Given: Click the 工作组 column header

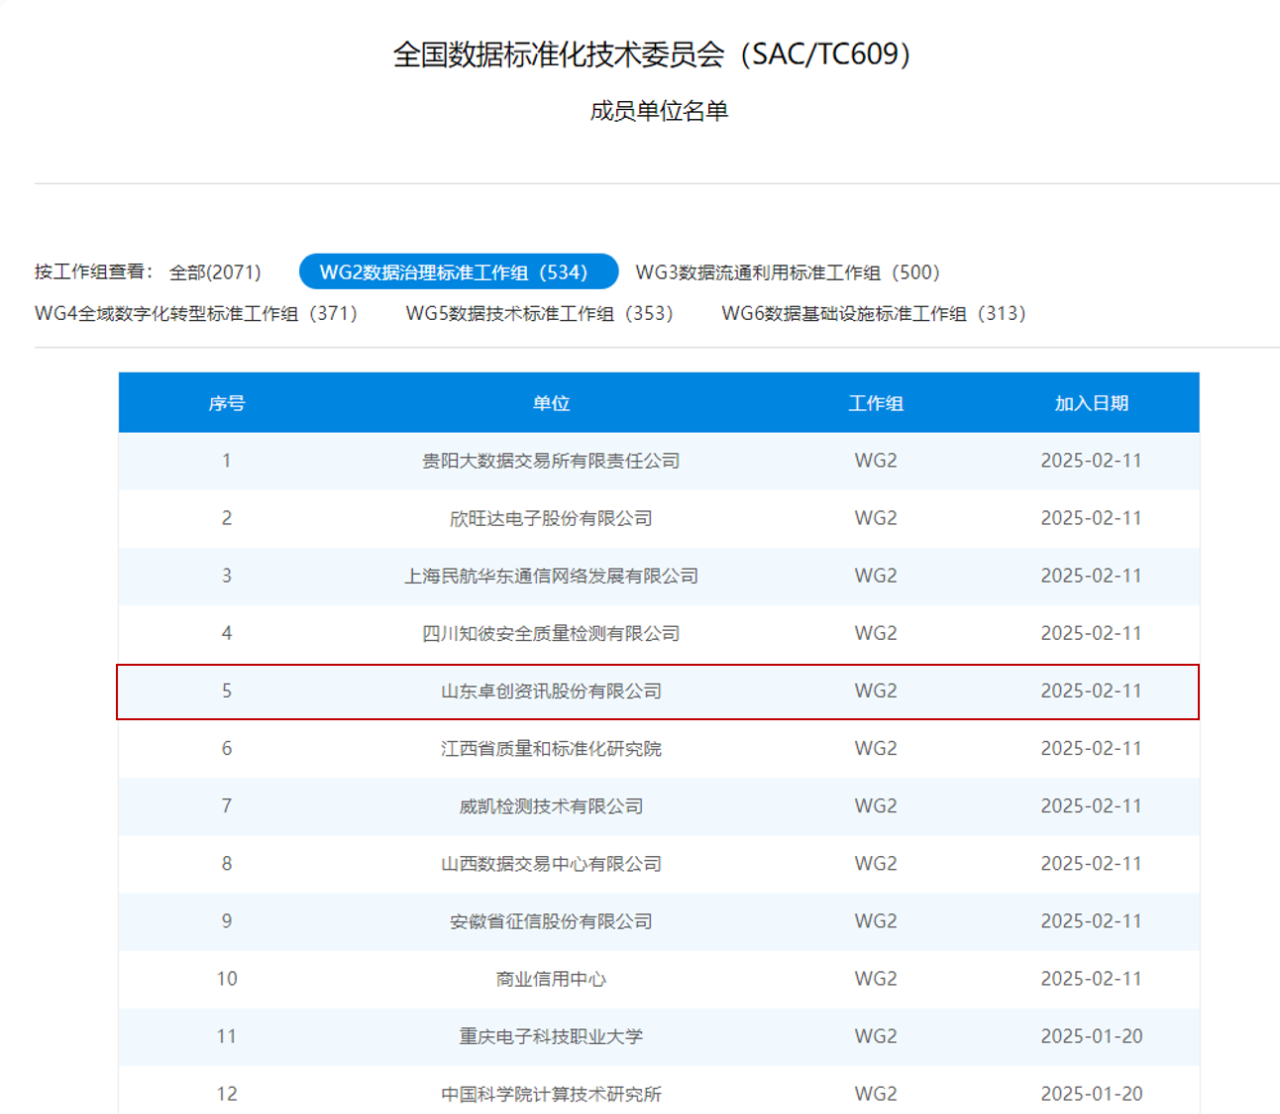Looking at the screenshot, I should click(x=876, y=403).
